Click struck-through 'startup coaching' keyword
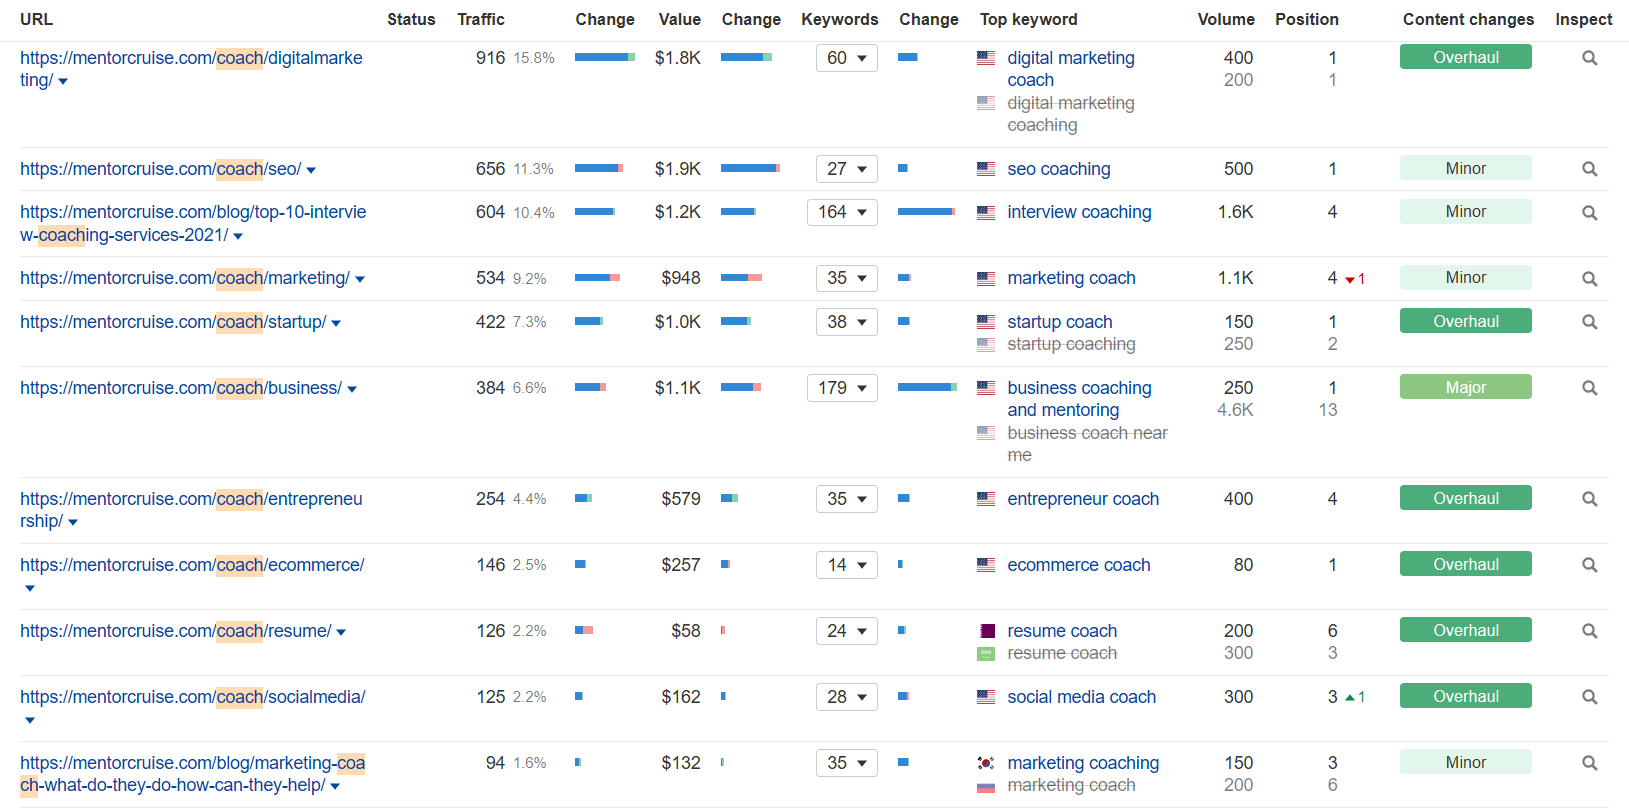The height and width of the screenshot is (811, 1629). pyautogui.click(x=1071, y=344)
